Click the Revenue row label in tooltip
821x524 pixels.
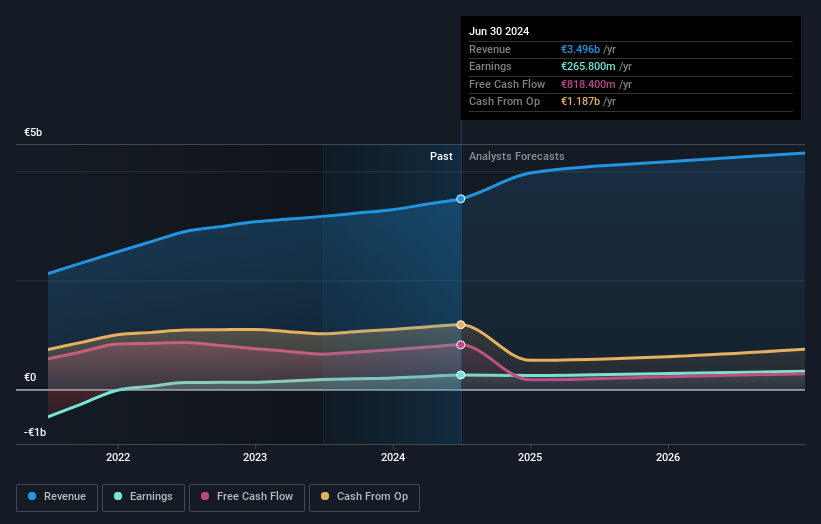pos(490,49)
